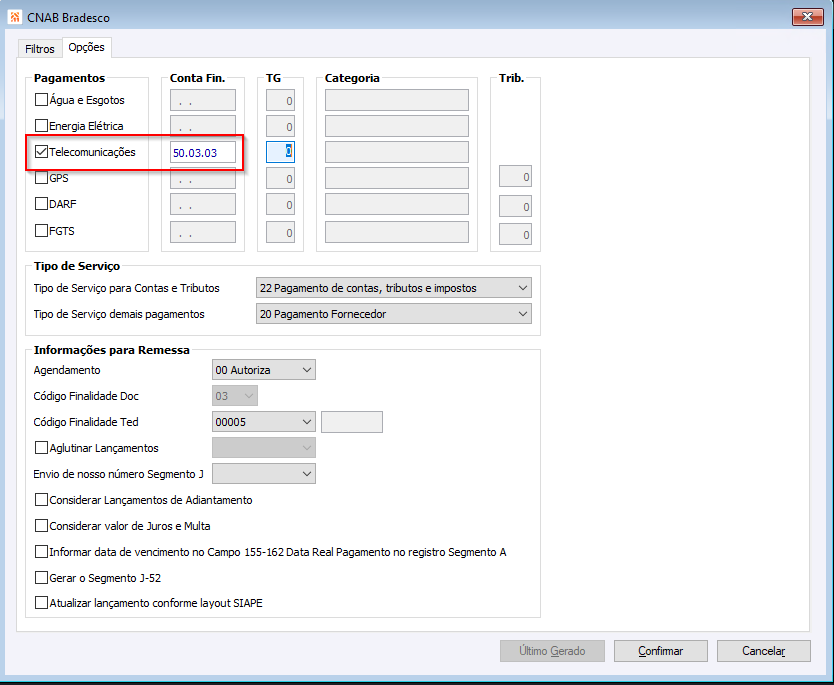The height and width of the screenshot is (685, 834).
Task: Click the CNAB Bradesco app icon in title bar
Action: pos(15,17)
